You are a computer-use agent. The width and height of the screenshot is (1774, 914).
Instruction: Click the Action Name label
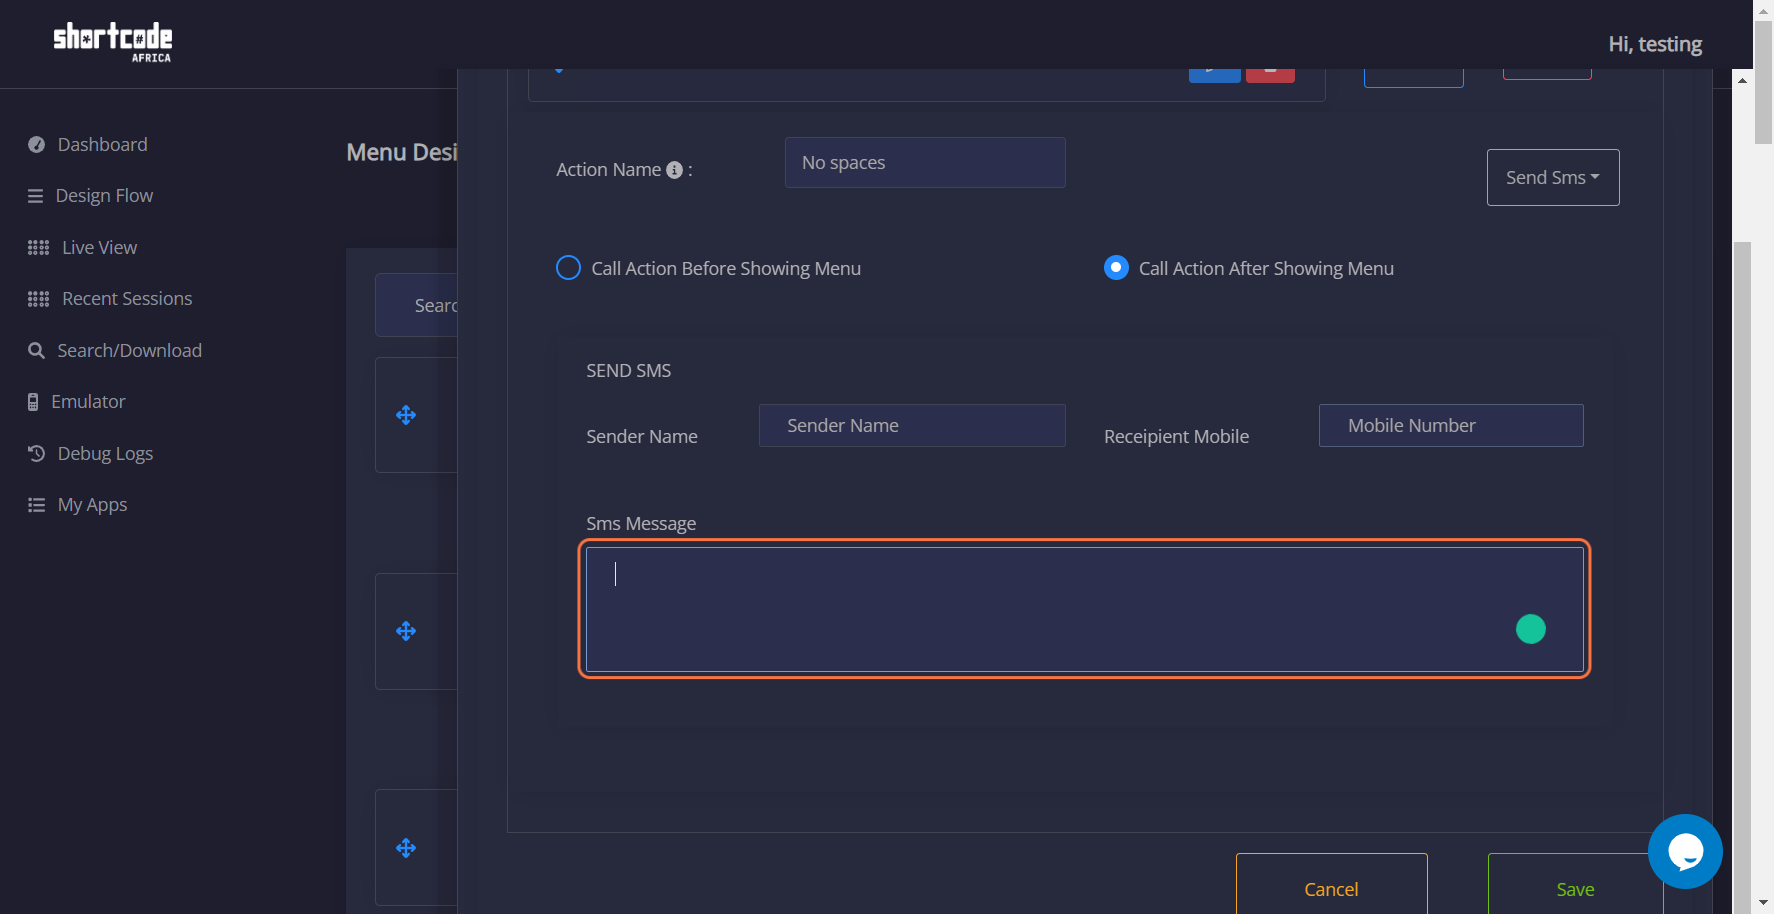608,170
